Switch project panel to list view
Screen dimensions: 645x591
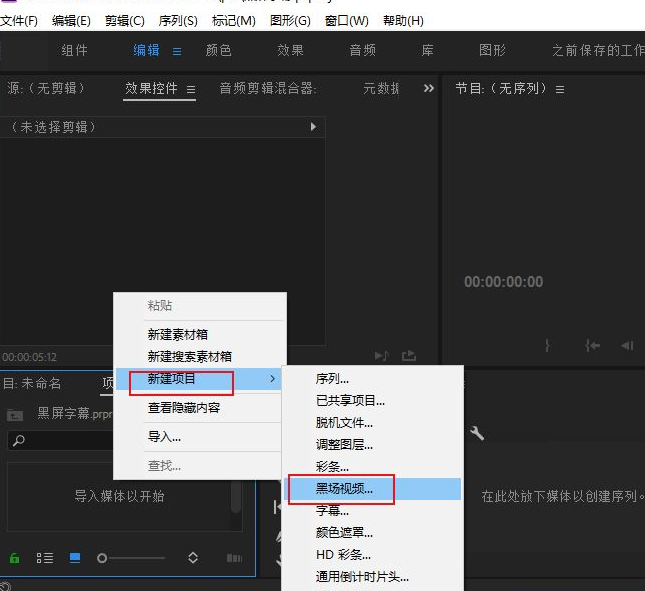pyautogui.click(x=44, y=558)
